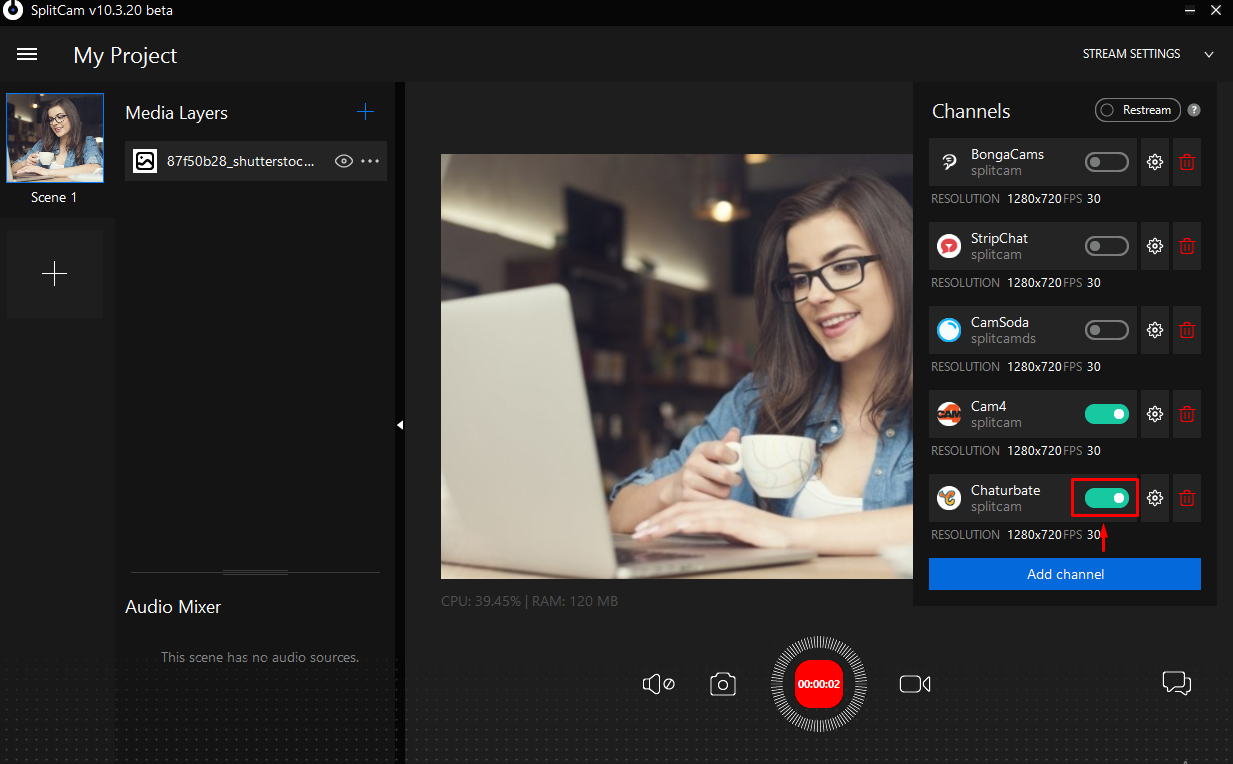This screenshot has width=1233, height=764.
Task: Enable the BongaCams channel toggle
Action: 1106,162
